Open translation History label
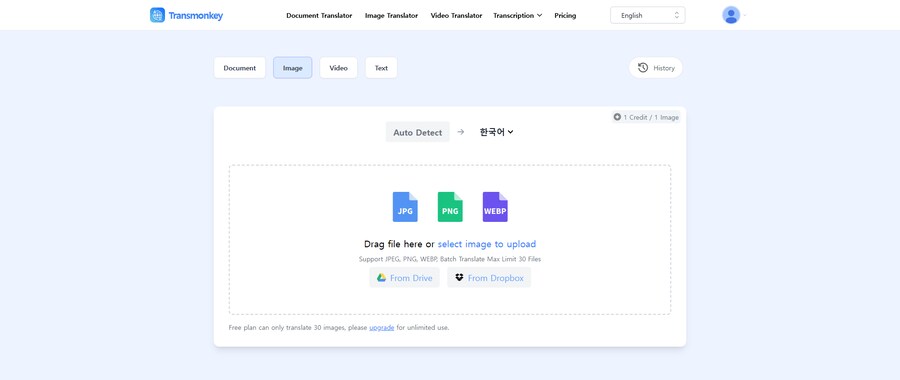Image resolution: width=900 pixels, height=380 pixels. click(664, 68)
